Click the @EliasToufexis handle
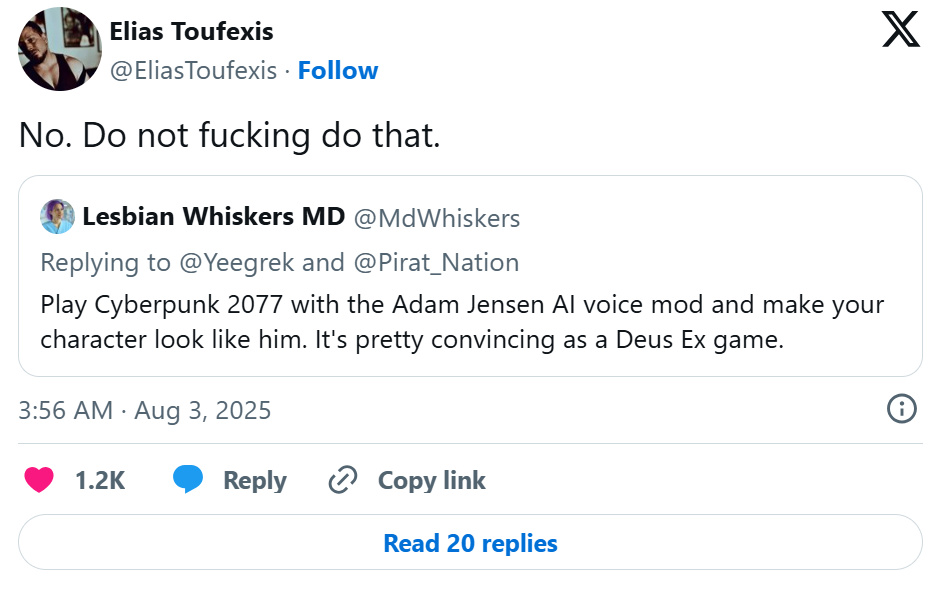This screenshot has height=592, width=934. 193,71
